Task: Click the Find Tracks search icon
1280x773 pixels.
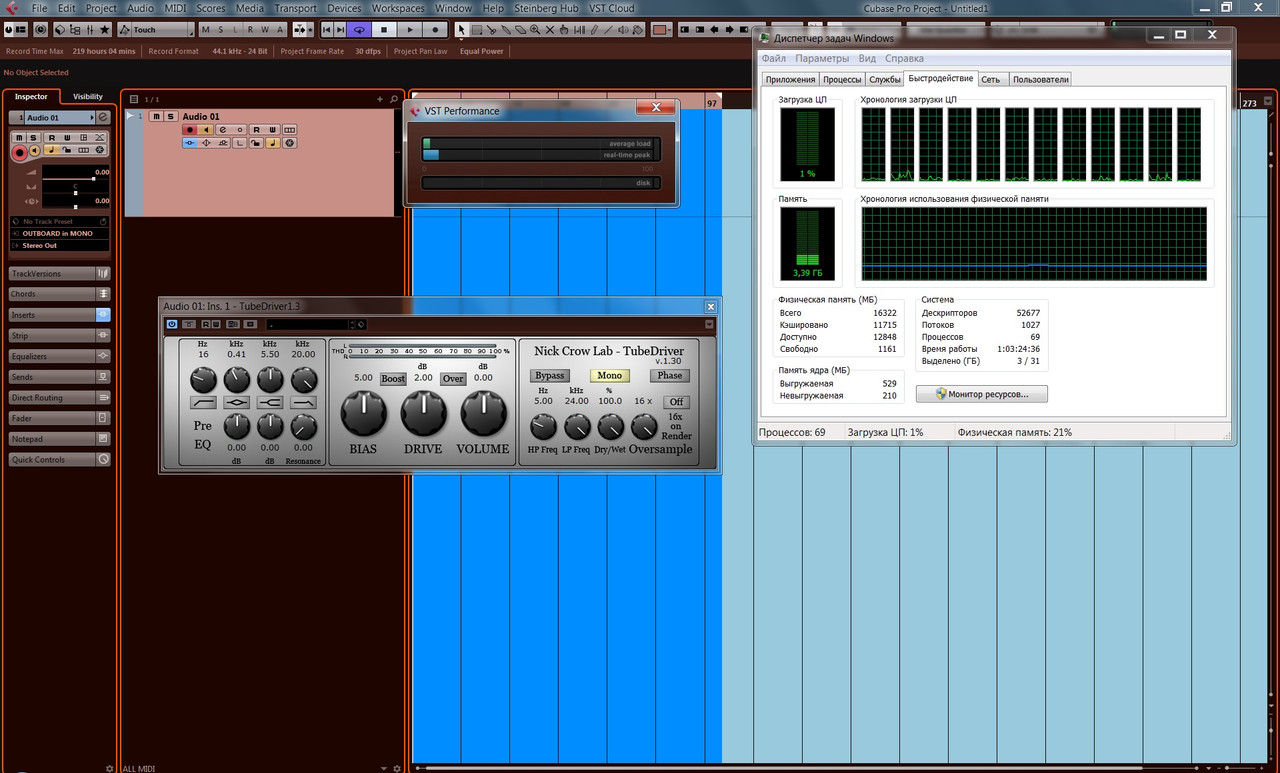Action: 393,99
